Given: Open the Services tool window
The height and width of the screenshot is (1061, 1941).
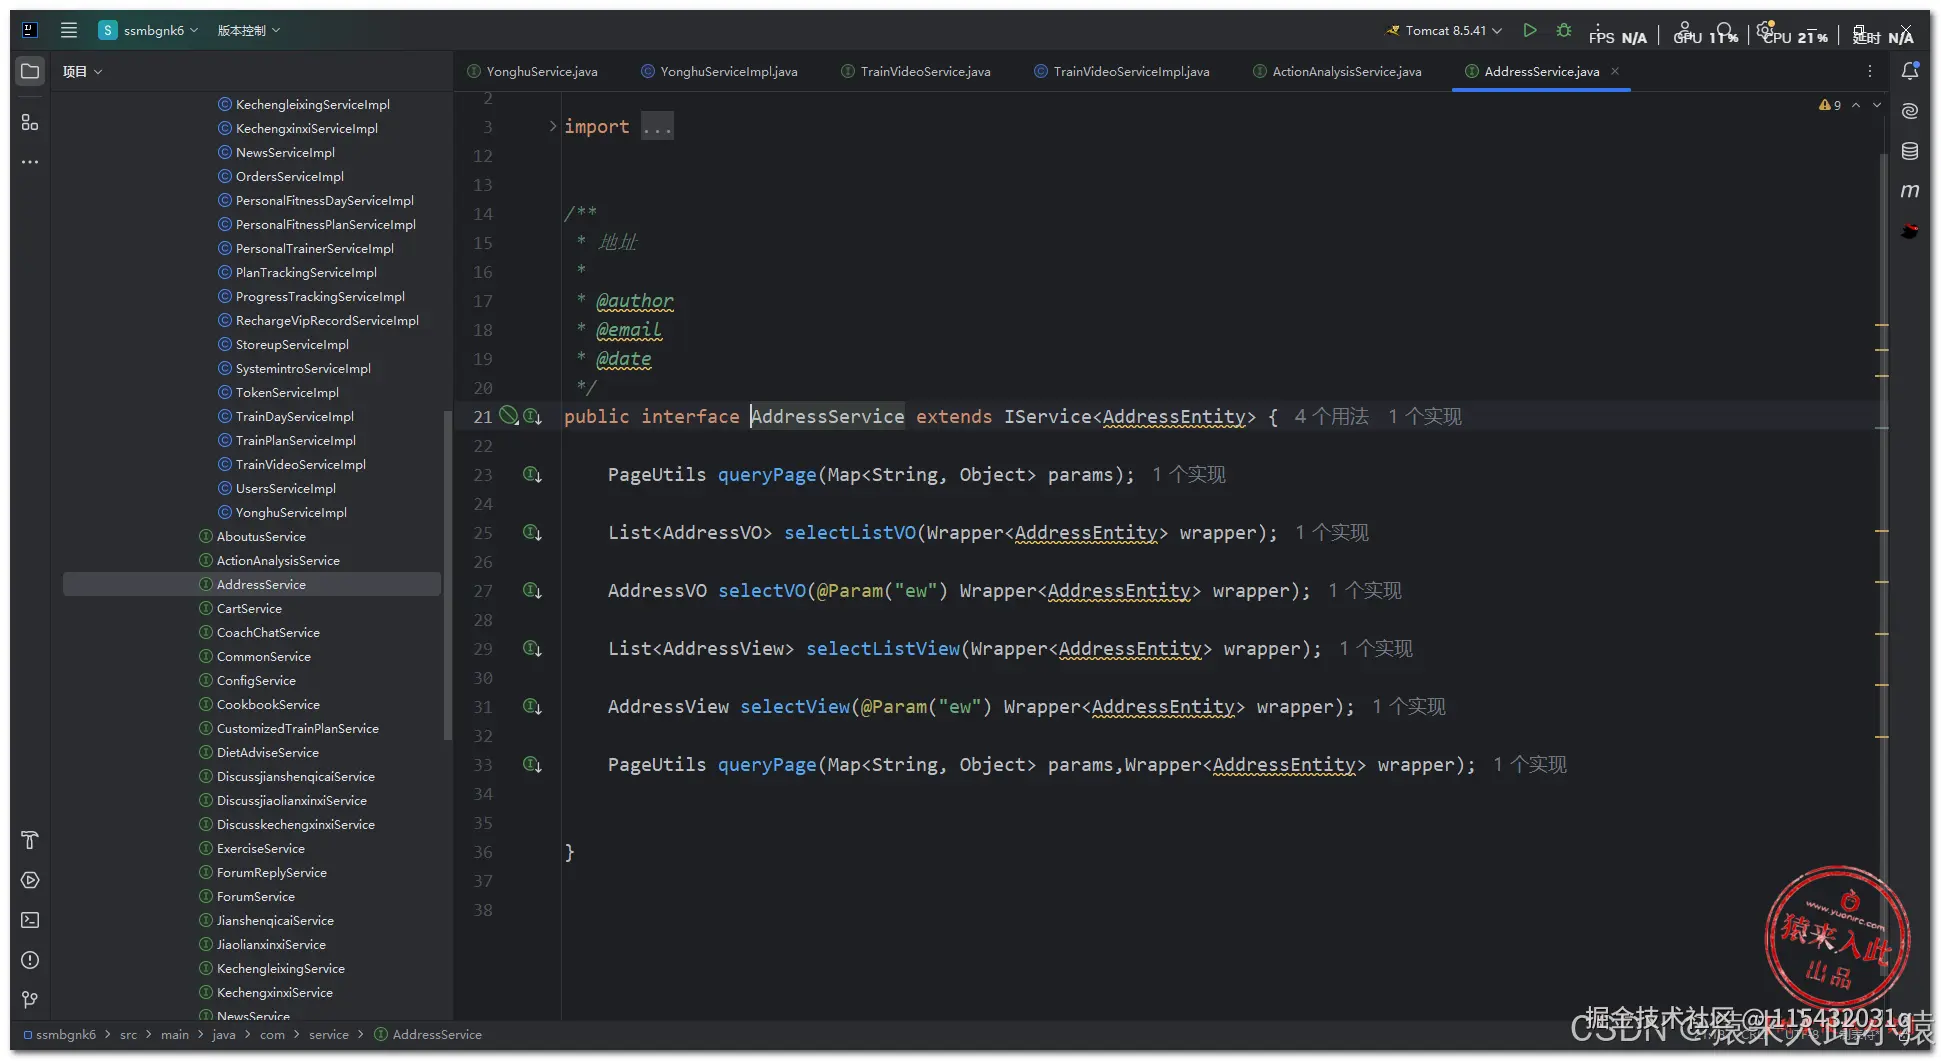Looking at the screenshot, I should tap(30, 880).
